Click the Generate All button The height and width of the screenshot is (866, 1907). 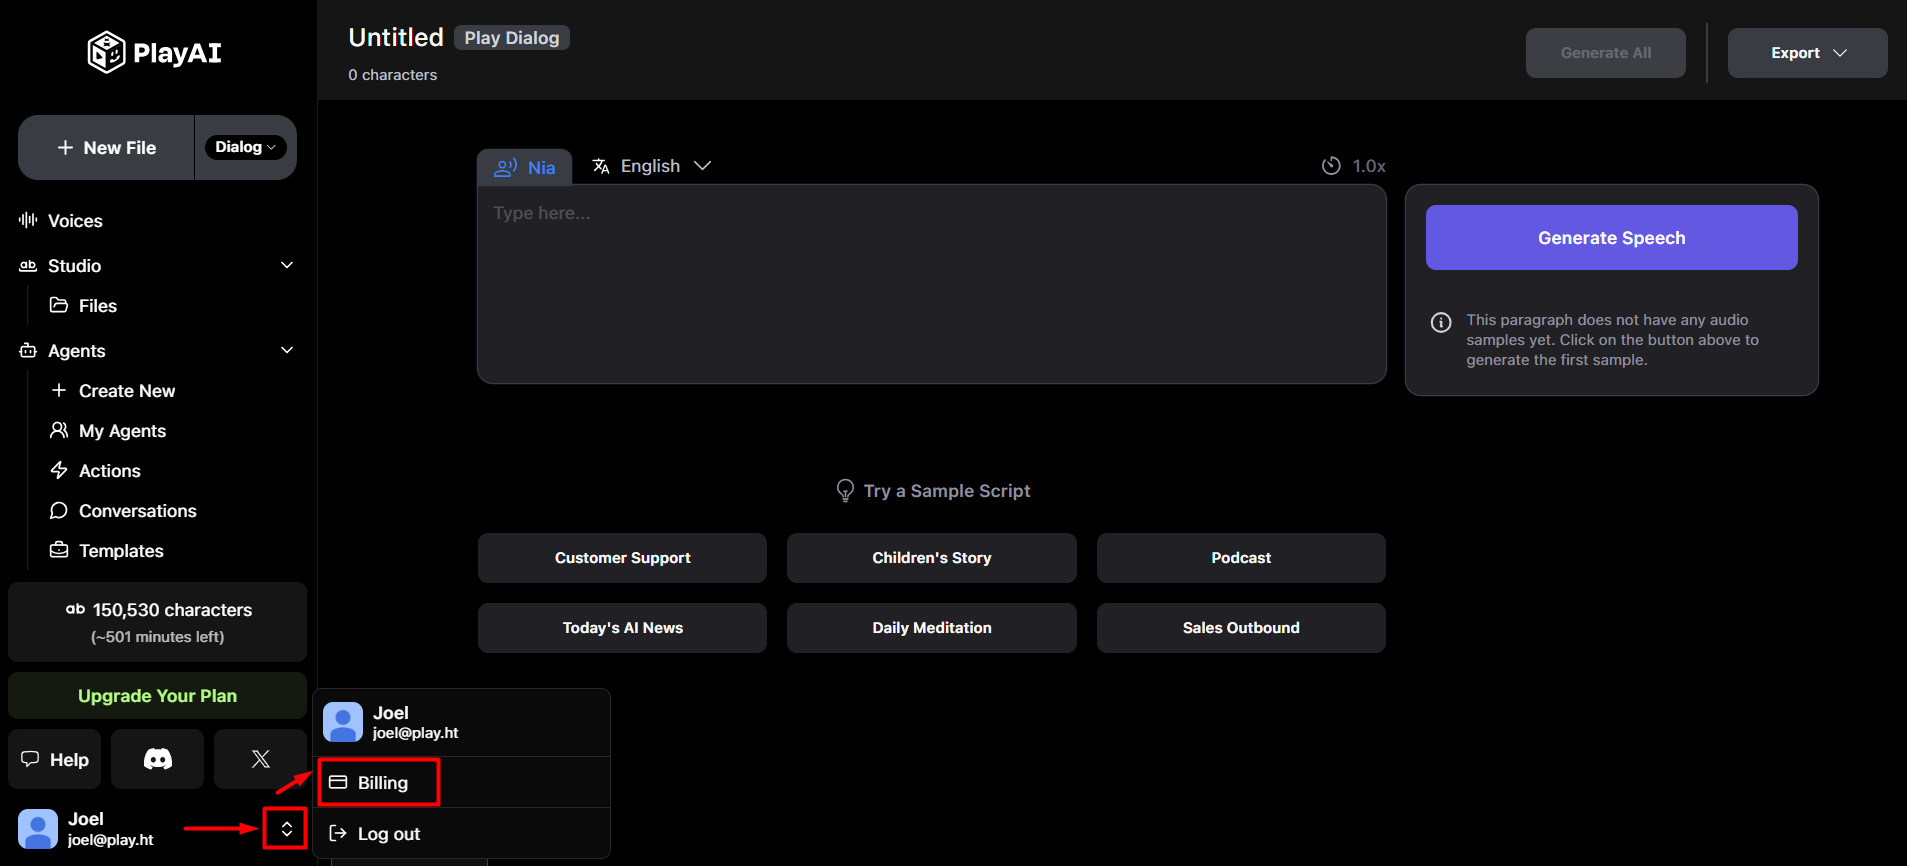(1605, 53)
